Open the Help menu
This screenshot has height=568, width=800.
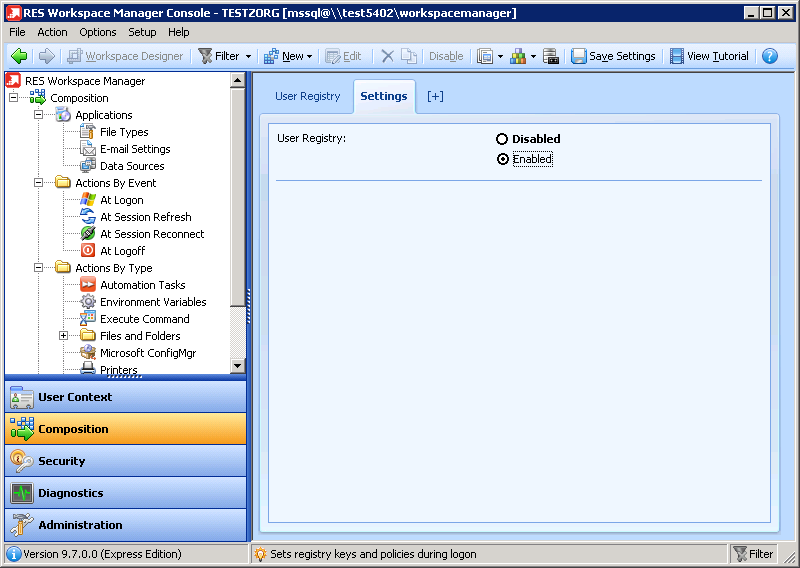[179, 32]
